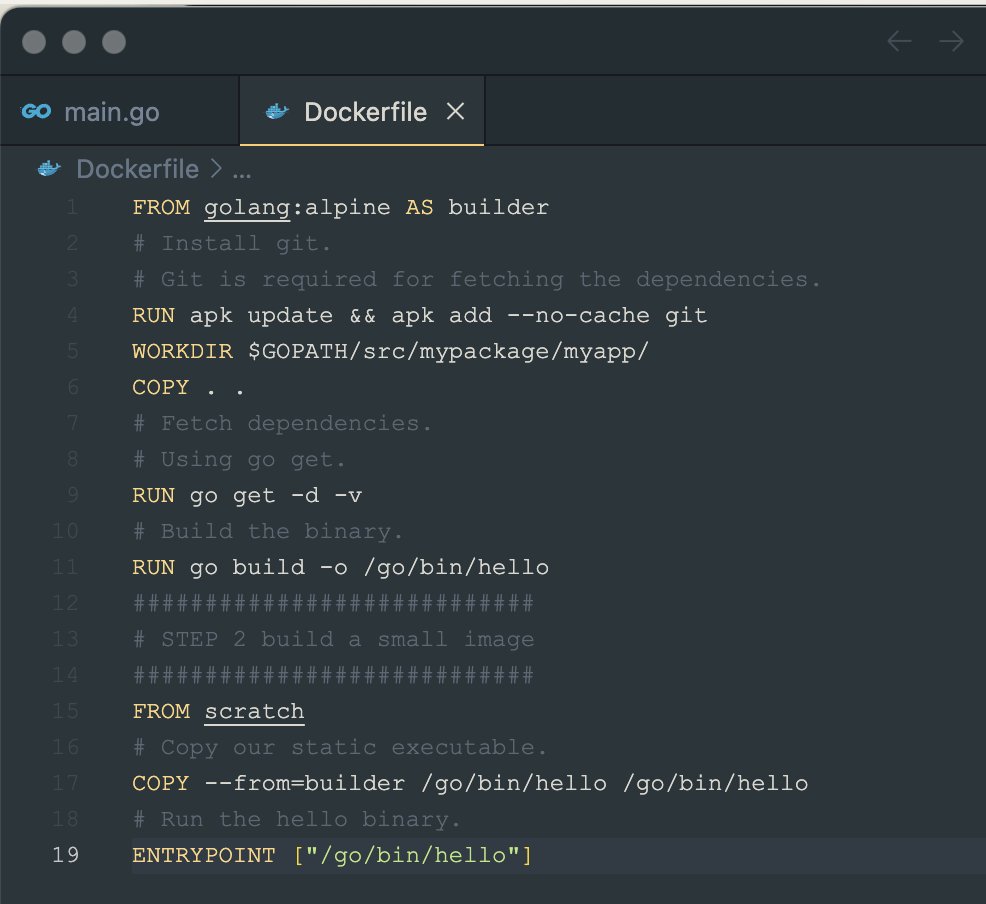The image size is (986, 904).
Task: Click line number 1 in gutter
Action: (72, 207)
